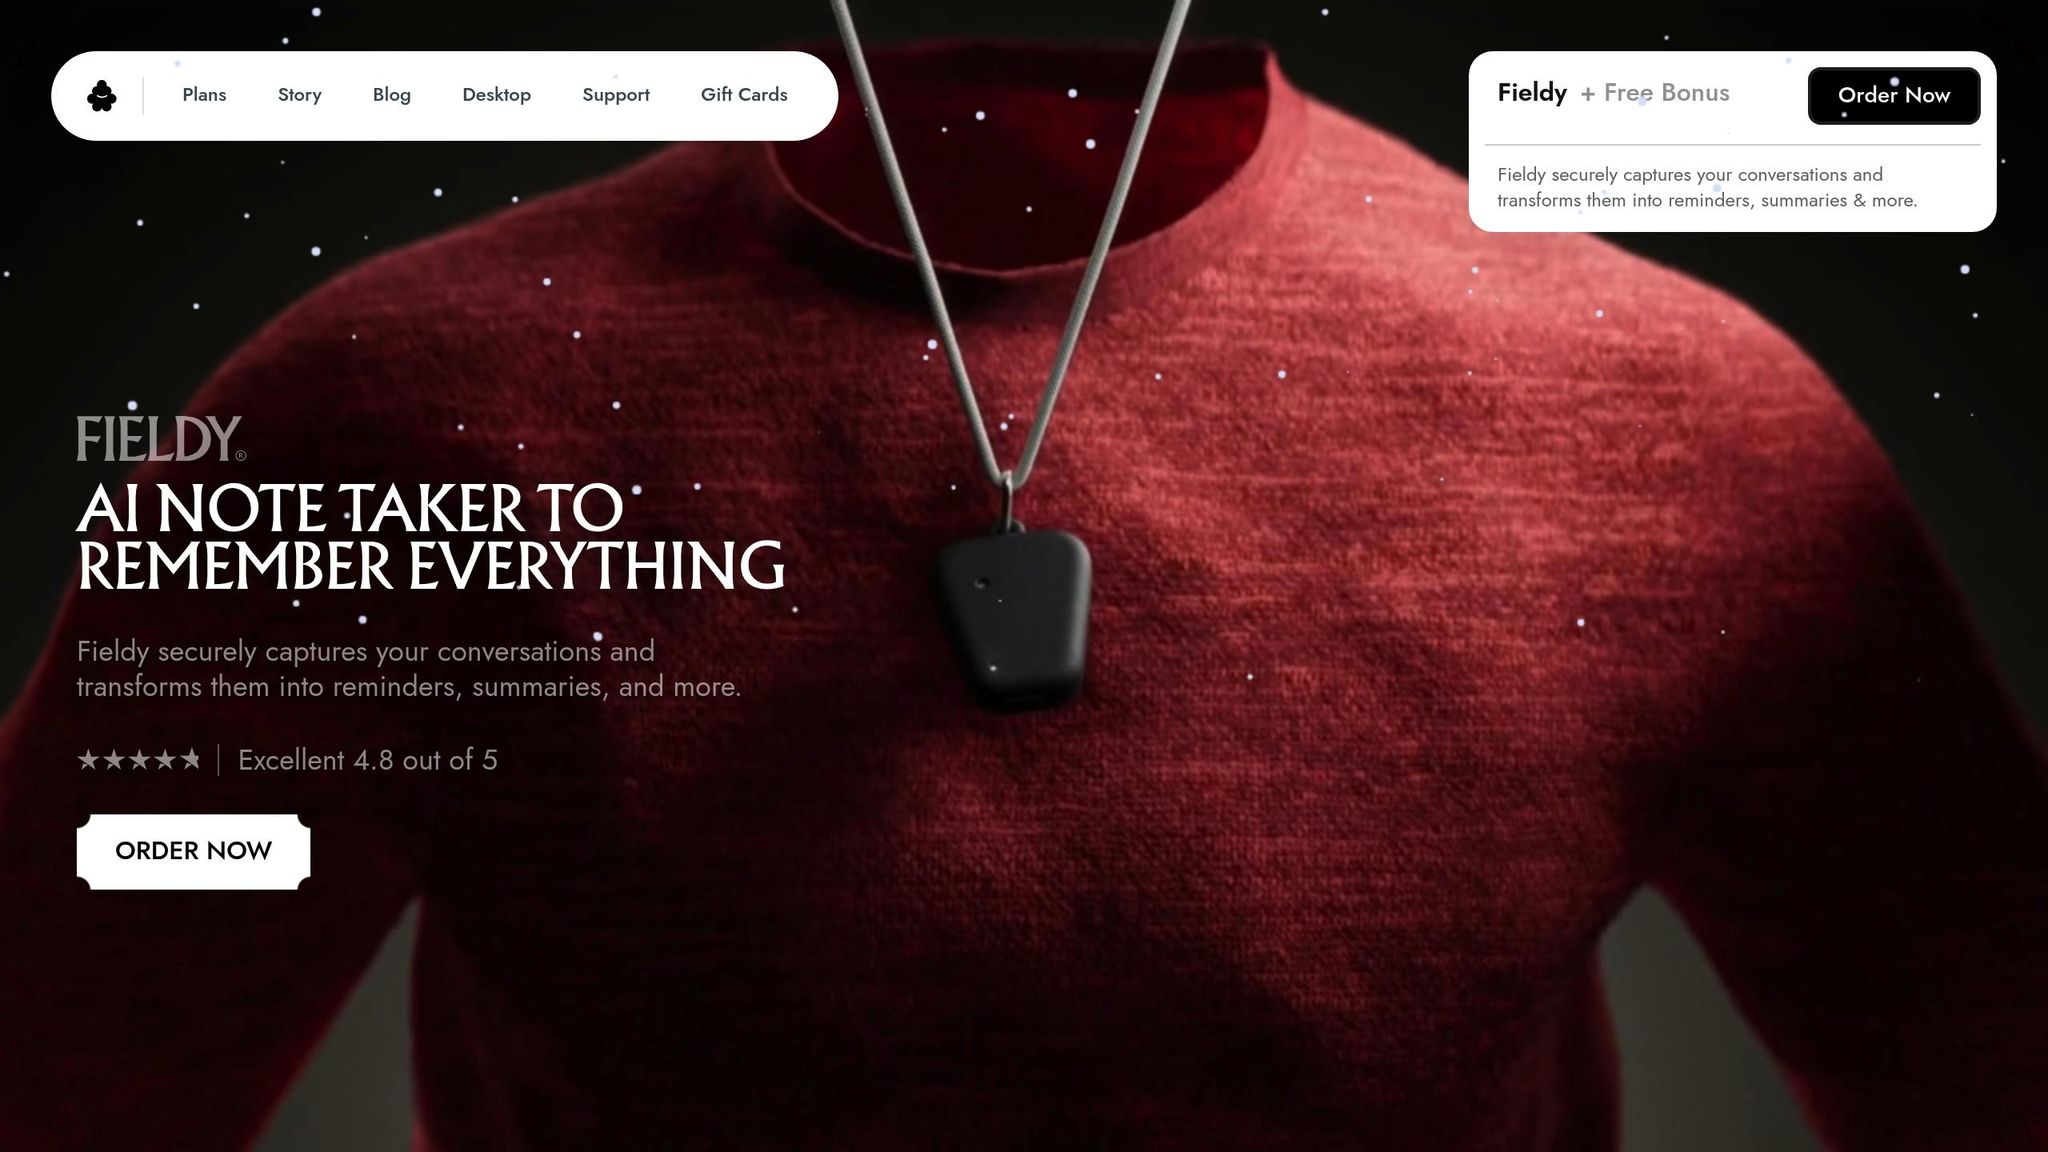
Task: Open the Blog link
Action: 391,95
